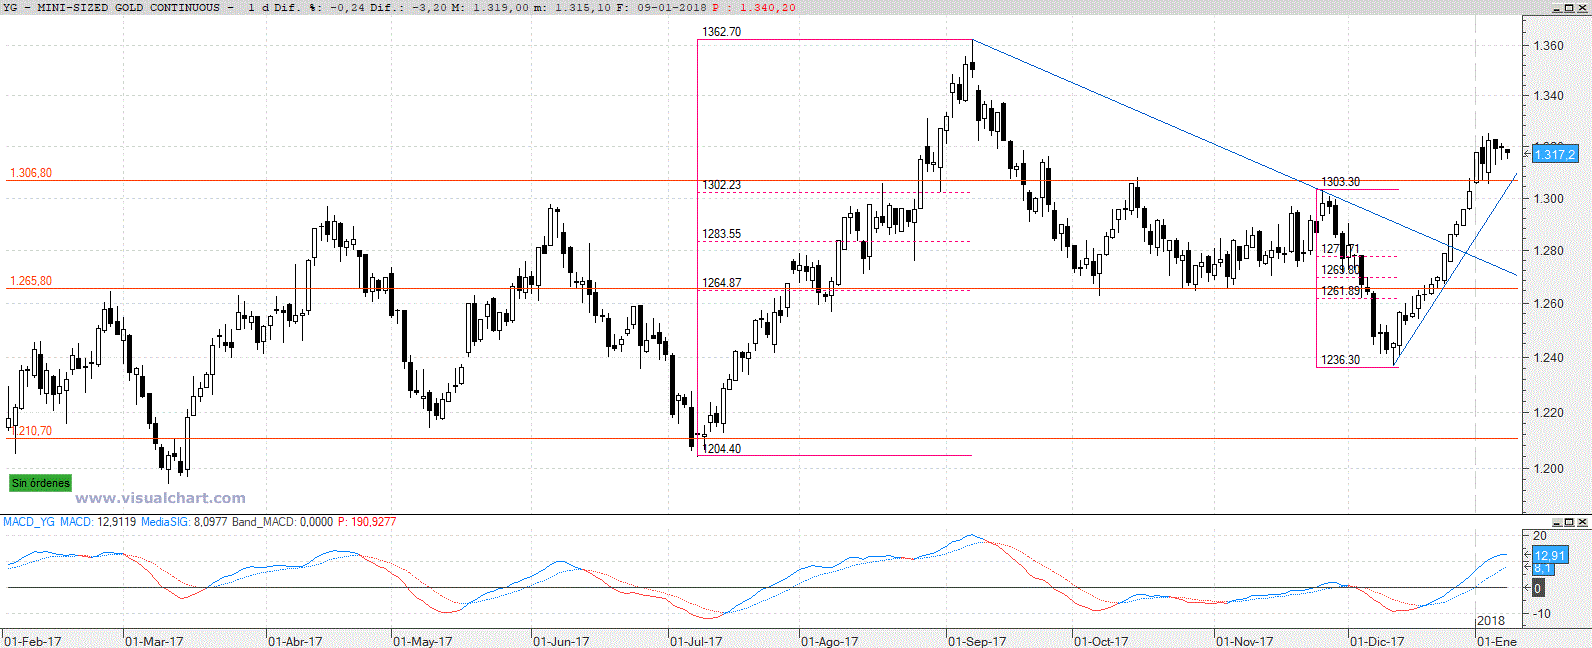Click the green 'Sin órdenes' label
The width and height of the screenshot is (1592, 648).
tap(41, 483)
